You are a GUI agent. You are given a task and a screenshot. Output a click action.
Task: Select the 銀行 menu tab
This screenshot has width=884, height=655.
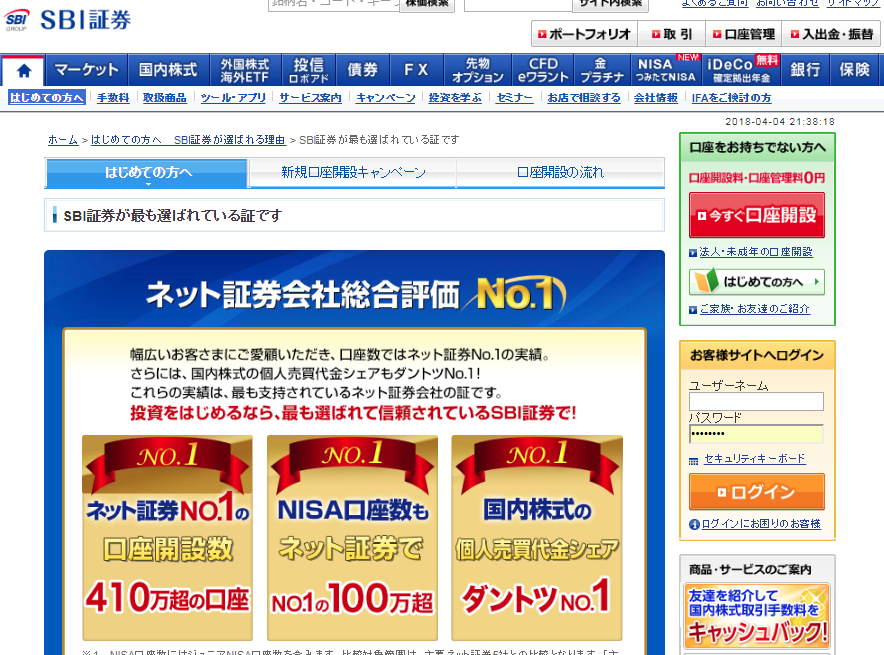tap(805, 70)
